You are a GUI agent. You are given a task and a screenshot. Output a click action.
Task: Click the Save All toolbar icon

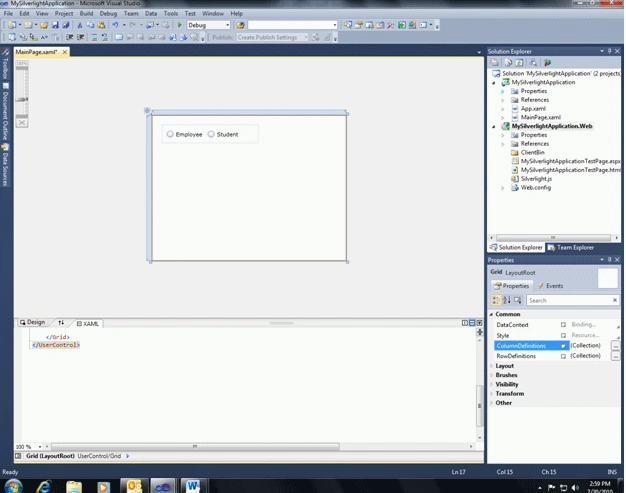point(65,25)
